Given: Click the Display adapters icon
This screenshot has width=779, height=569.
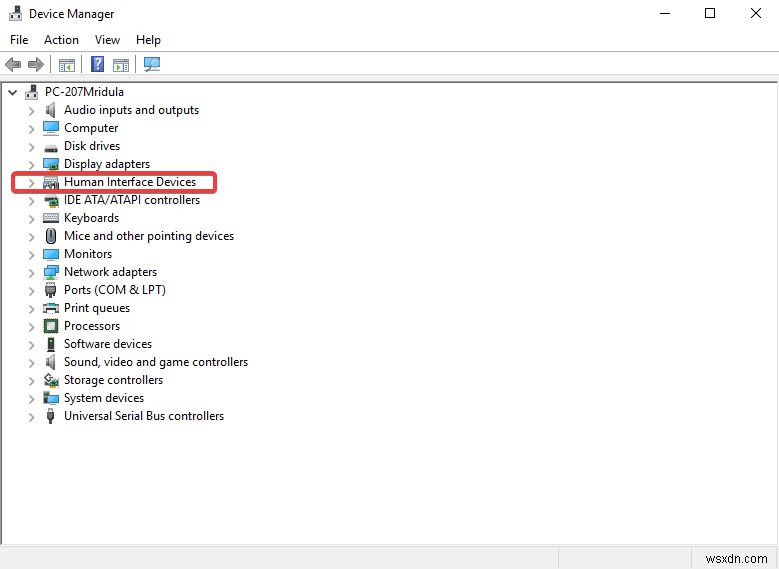Looking at the screenshot, I should pyautogui.click(x=51, y=164).
